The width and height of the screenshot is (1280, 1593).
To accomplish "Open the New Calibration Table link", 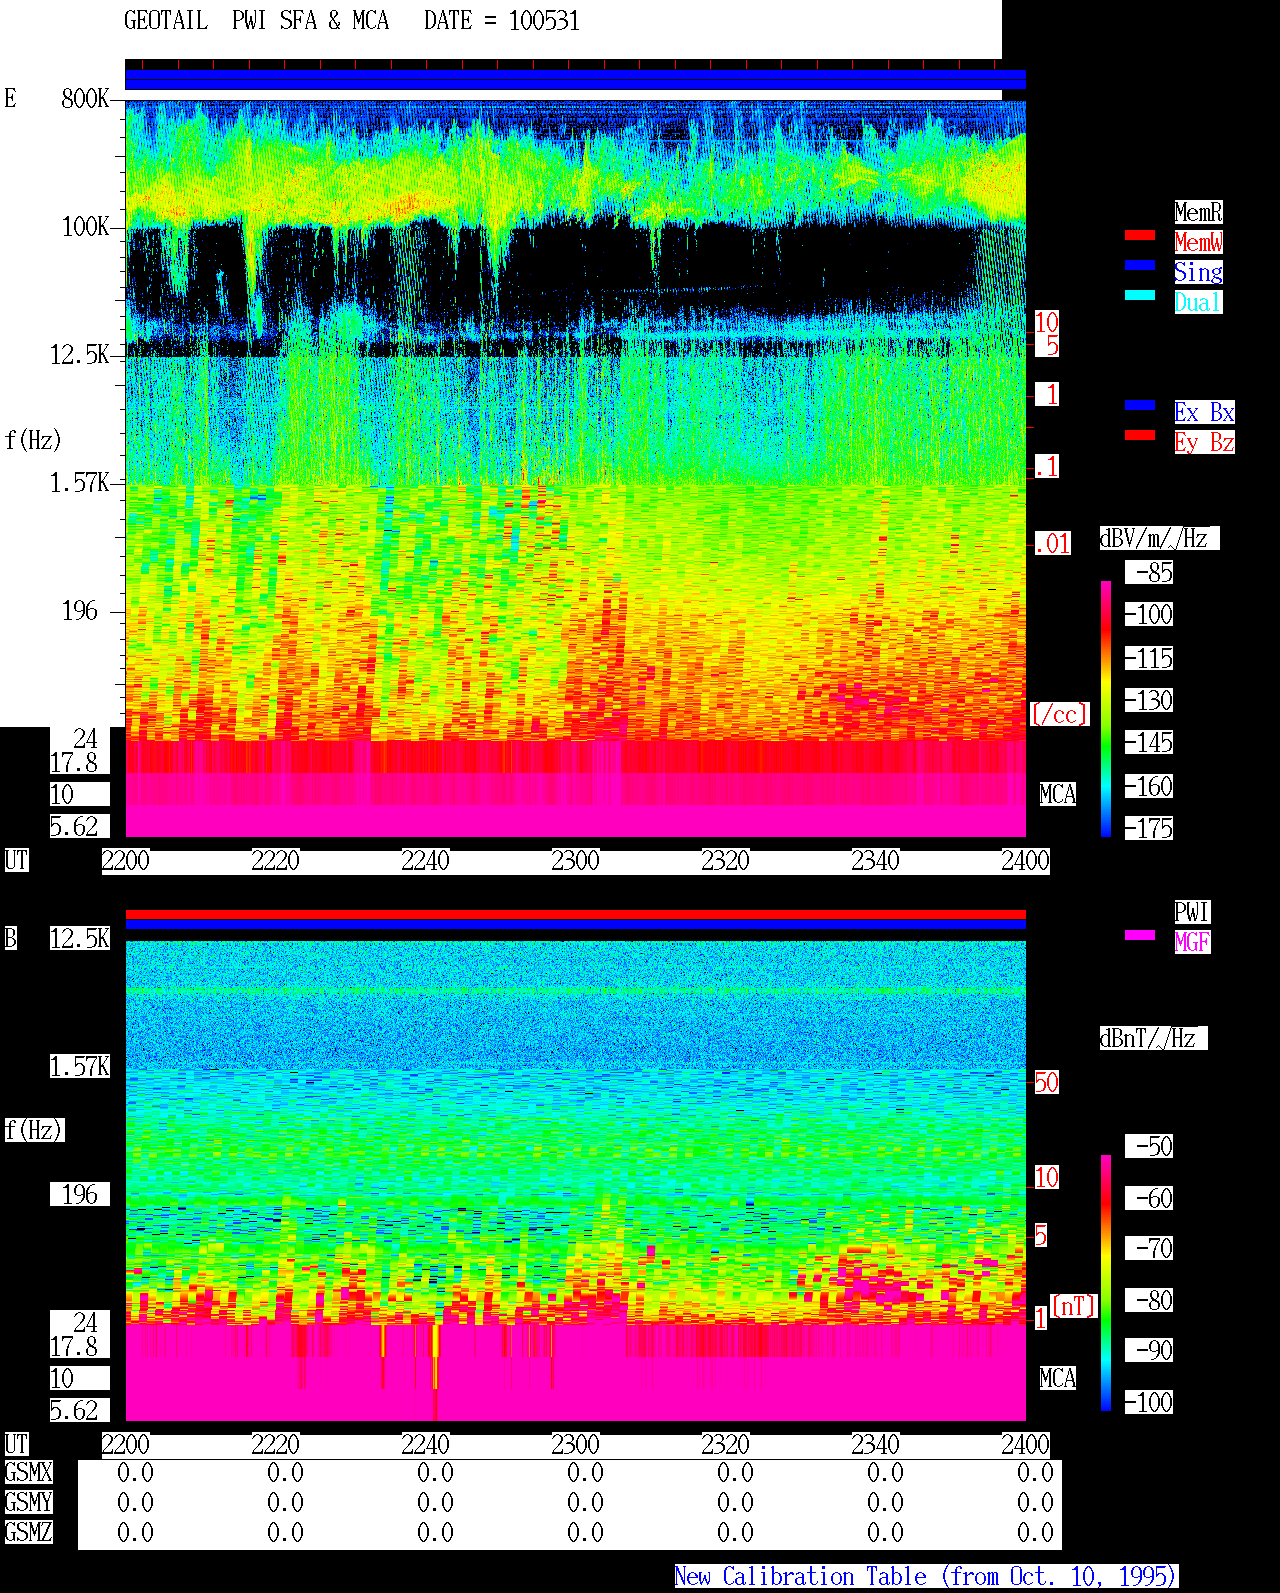I will (x=926, y=1577).
